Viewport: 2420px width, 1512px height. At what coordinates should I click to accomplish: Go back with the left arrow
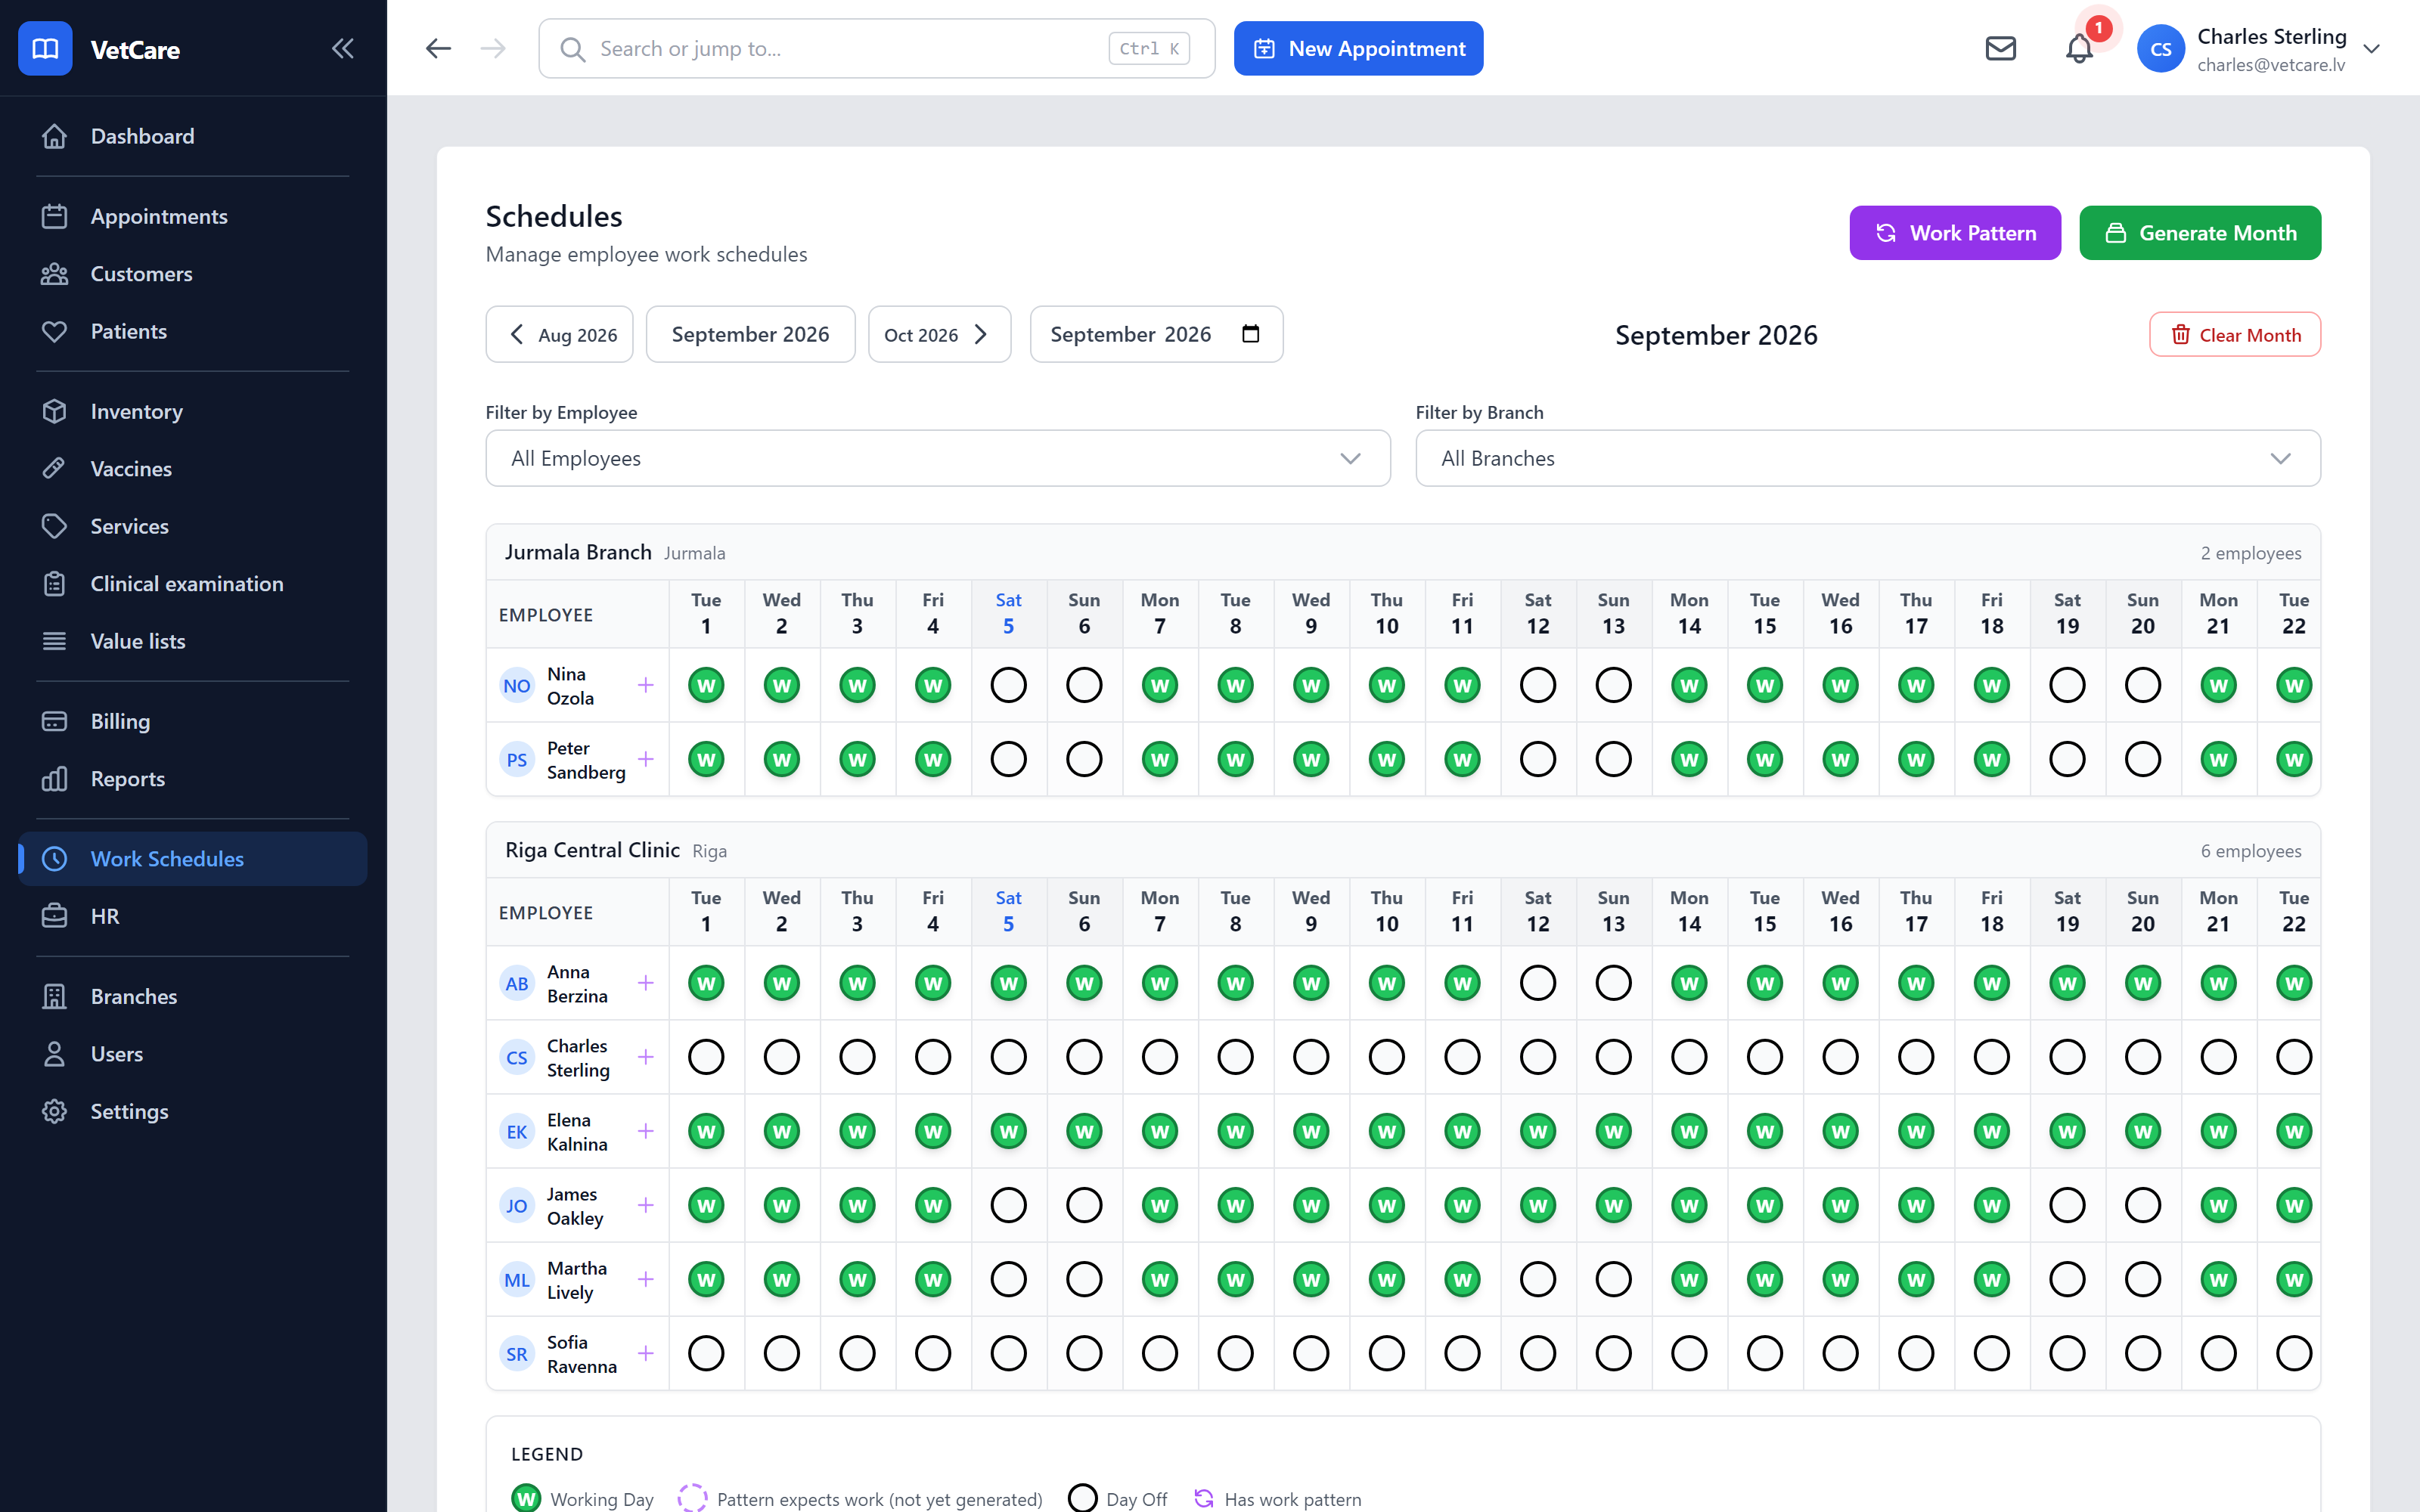tap(438, 48)
